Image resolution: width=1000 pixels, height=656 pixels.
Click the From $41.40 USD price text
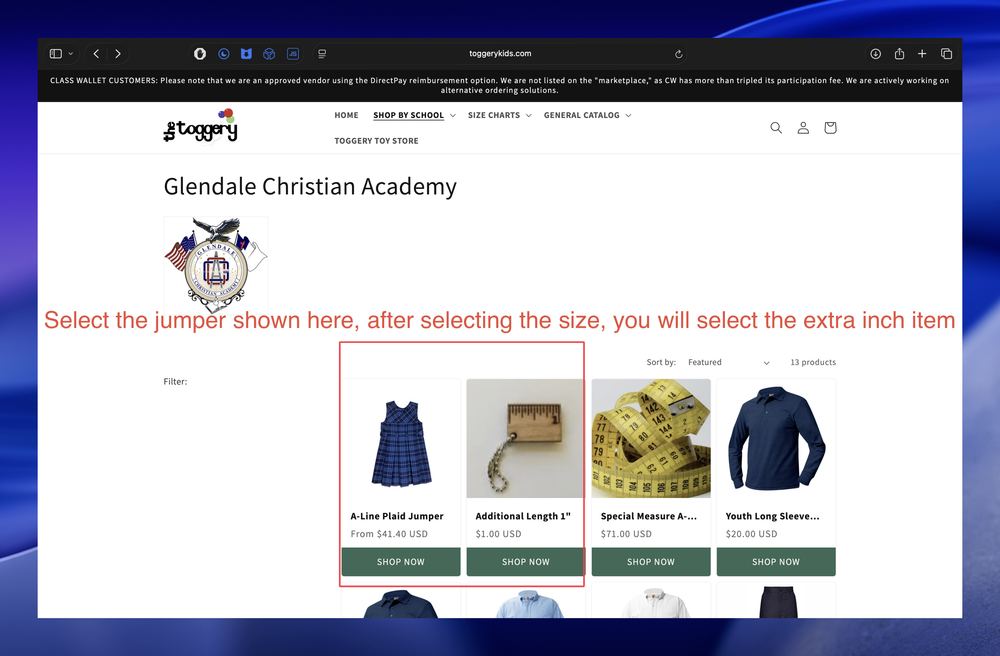389,534
